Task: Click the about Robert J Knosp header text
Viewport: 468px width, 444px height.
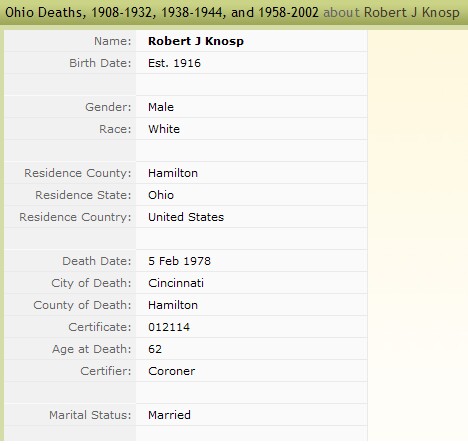Action: coord(391,12)
